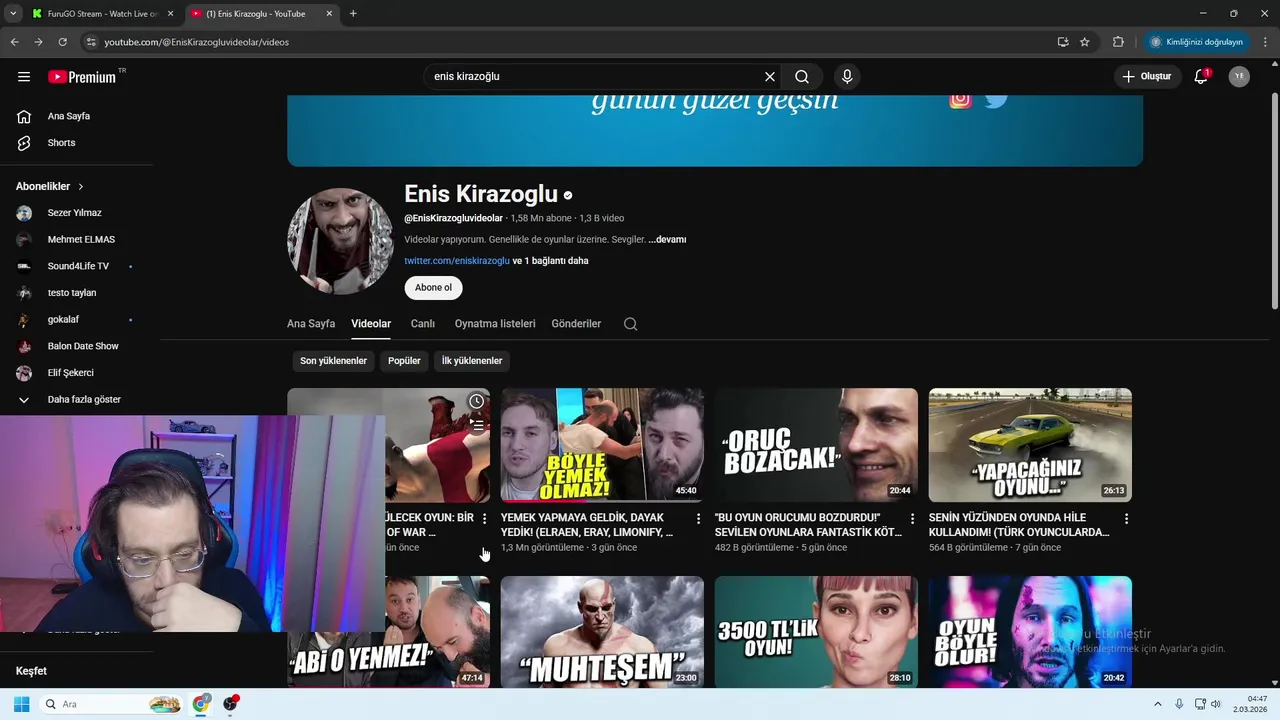This screenshot has width=1280, height=720.
Task: Click the page vertical scrollbar
Action: (1274, 200)
